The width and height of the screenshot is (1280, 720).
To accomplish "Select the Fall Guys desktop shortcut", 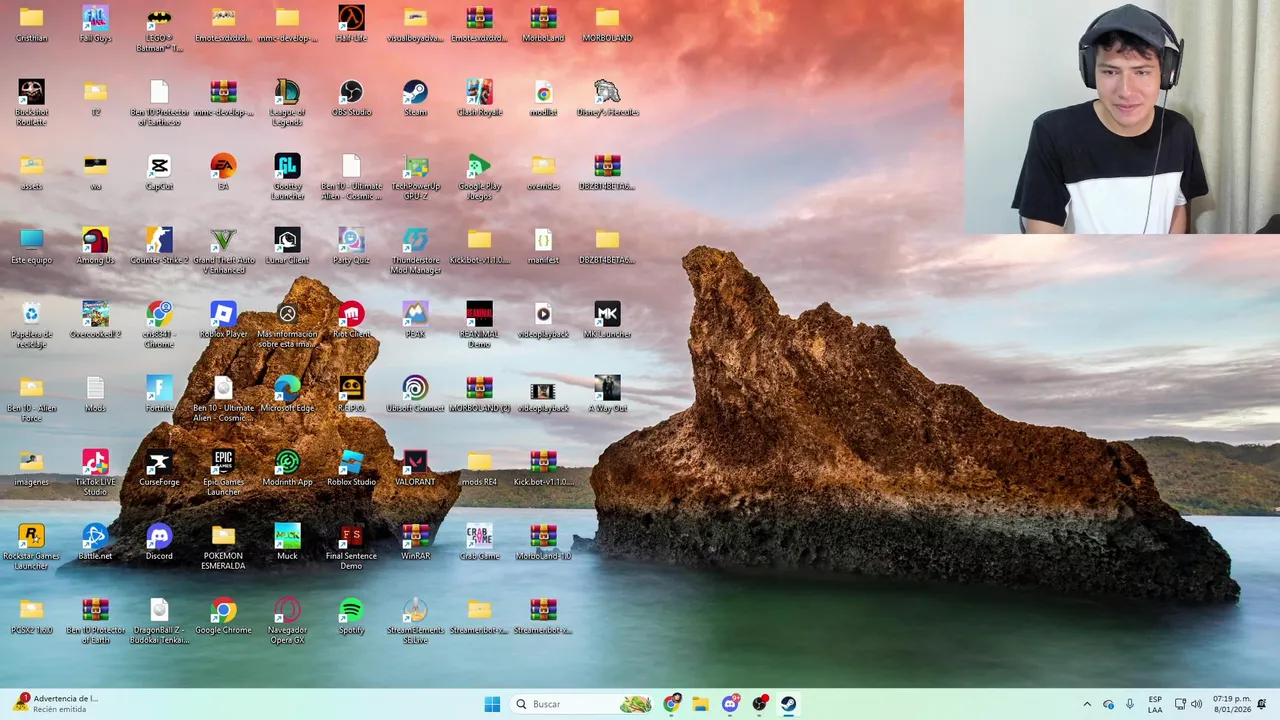I will coord(95,25).
